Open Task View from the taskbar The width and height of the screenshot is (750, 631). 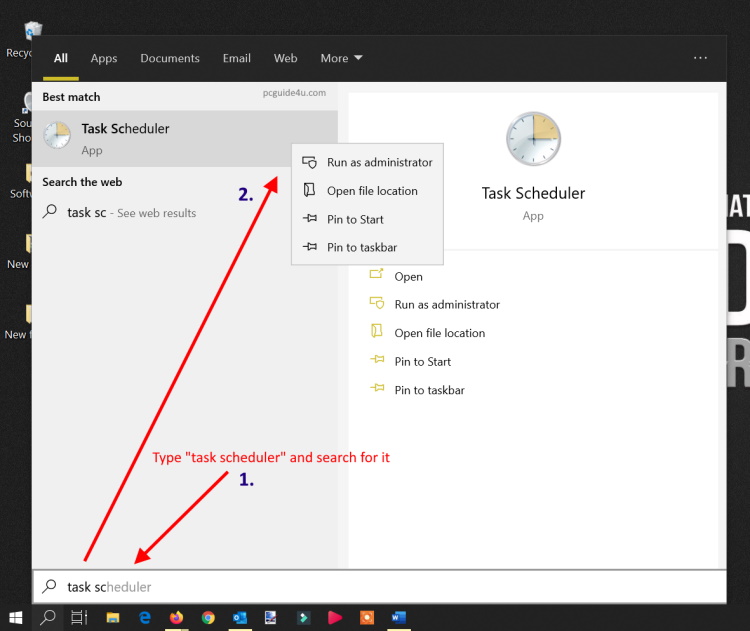coord(79,618)
